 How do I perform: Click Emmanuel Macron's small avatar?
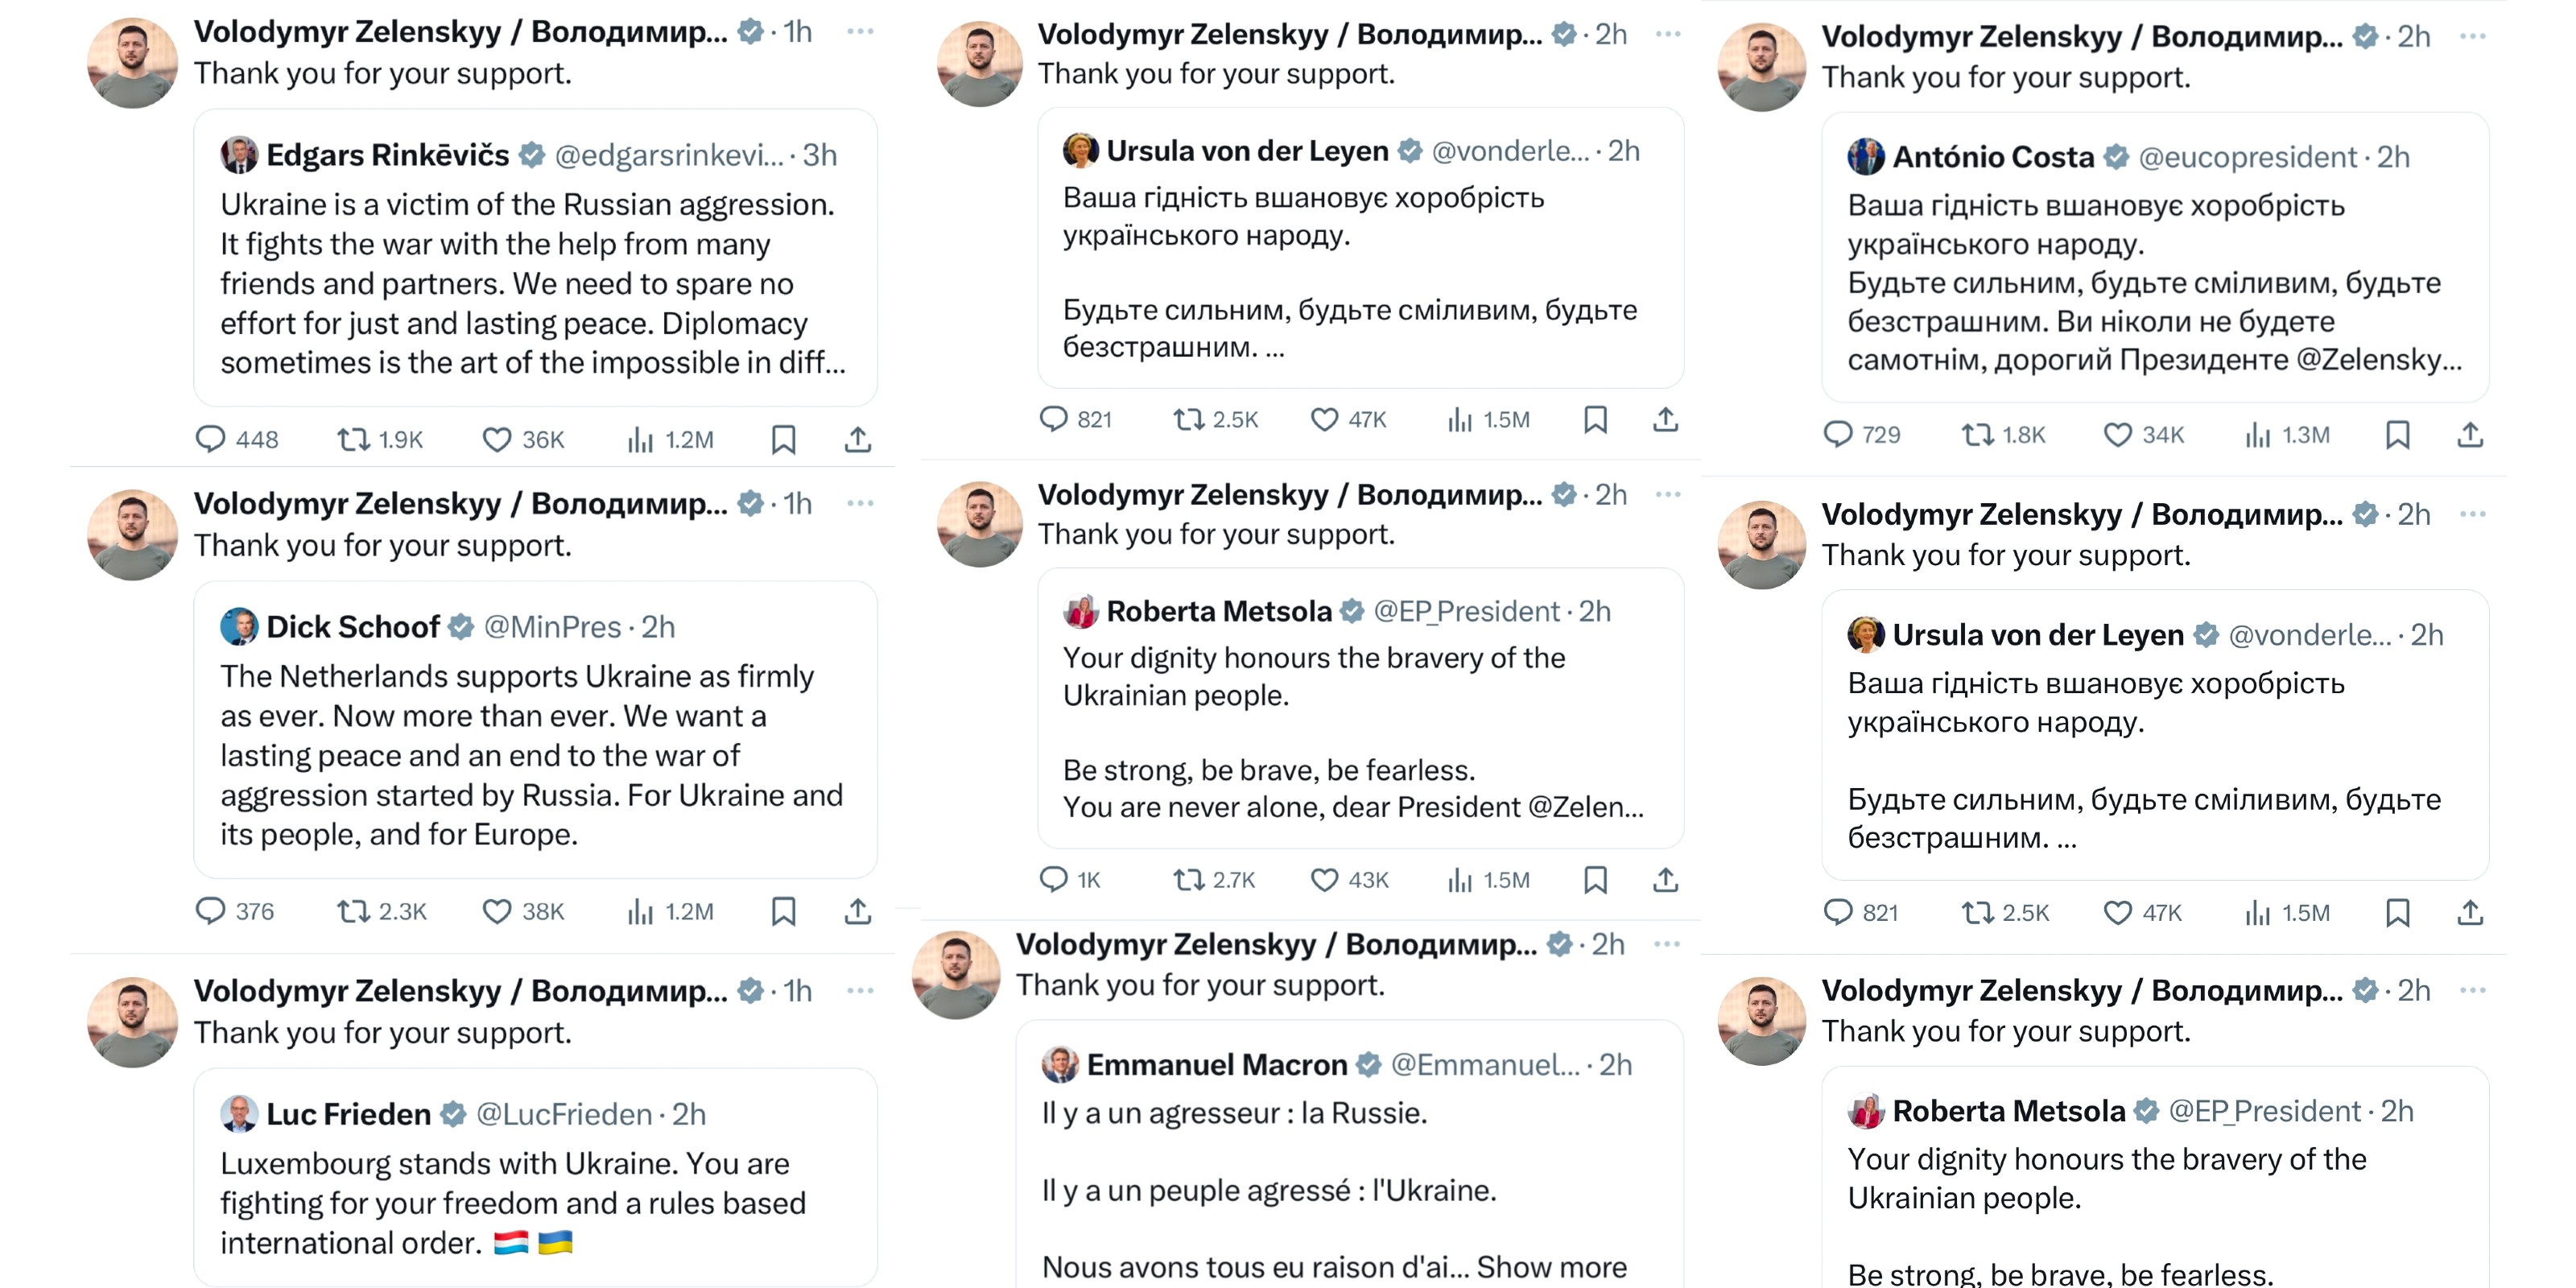(1060, 1065)
